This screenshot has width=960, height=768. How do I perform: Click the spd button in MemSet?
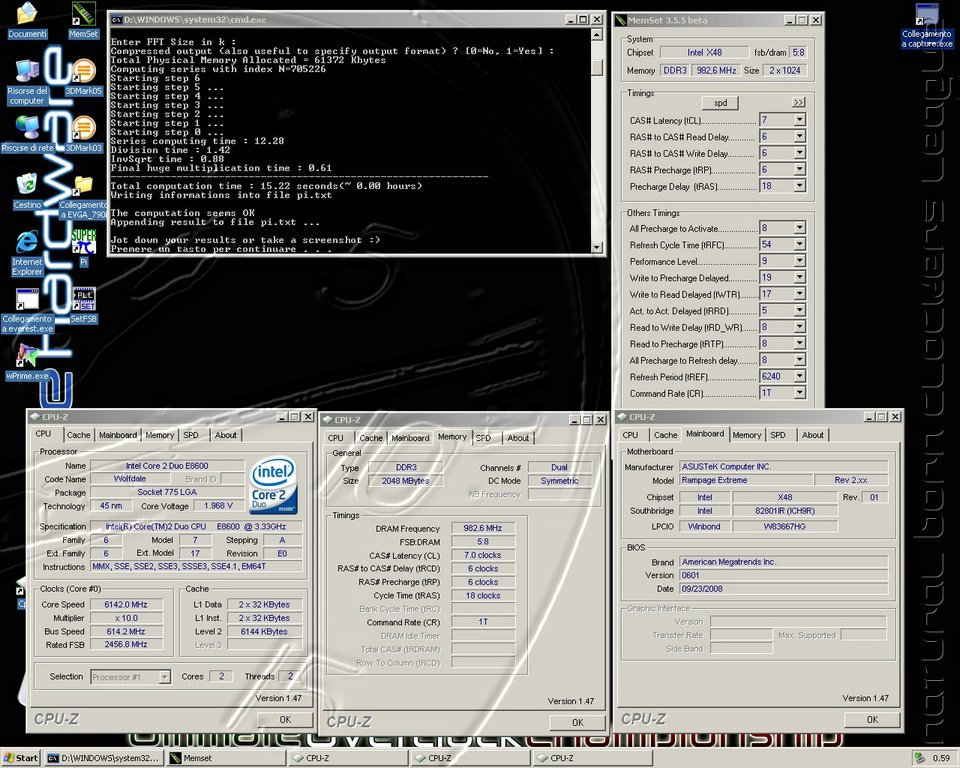coord(720,102)
